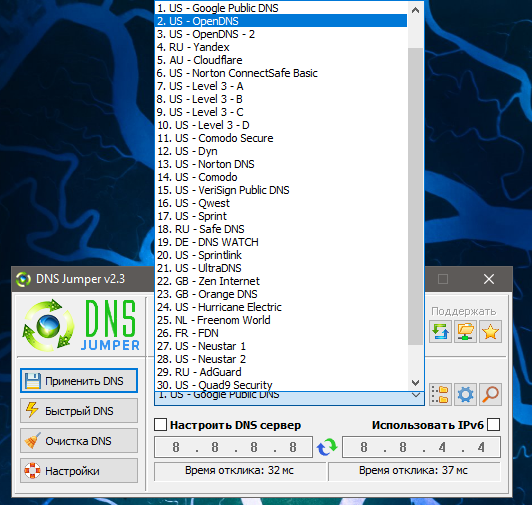Click the green-blue update arrows icon under Поддержать
Image resolution: width=532 pixels, height=505 pixels.
pos(440,331)
